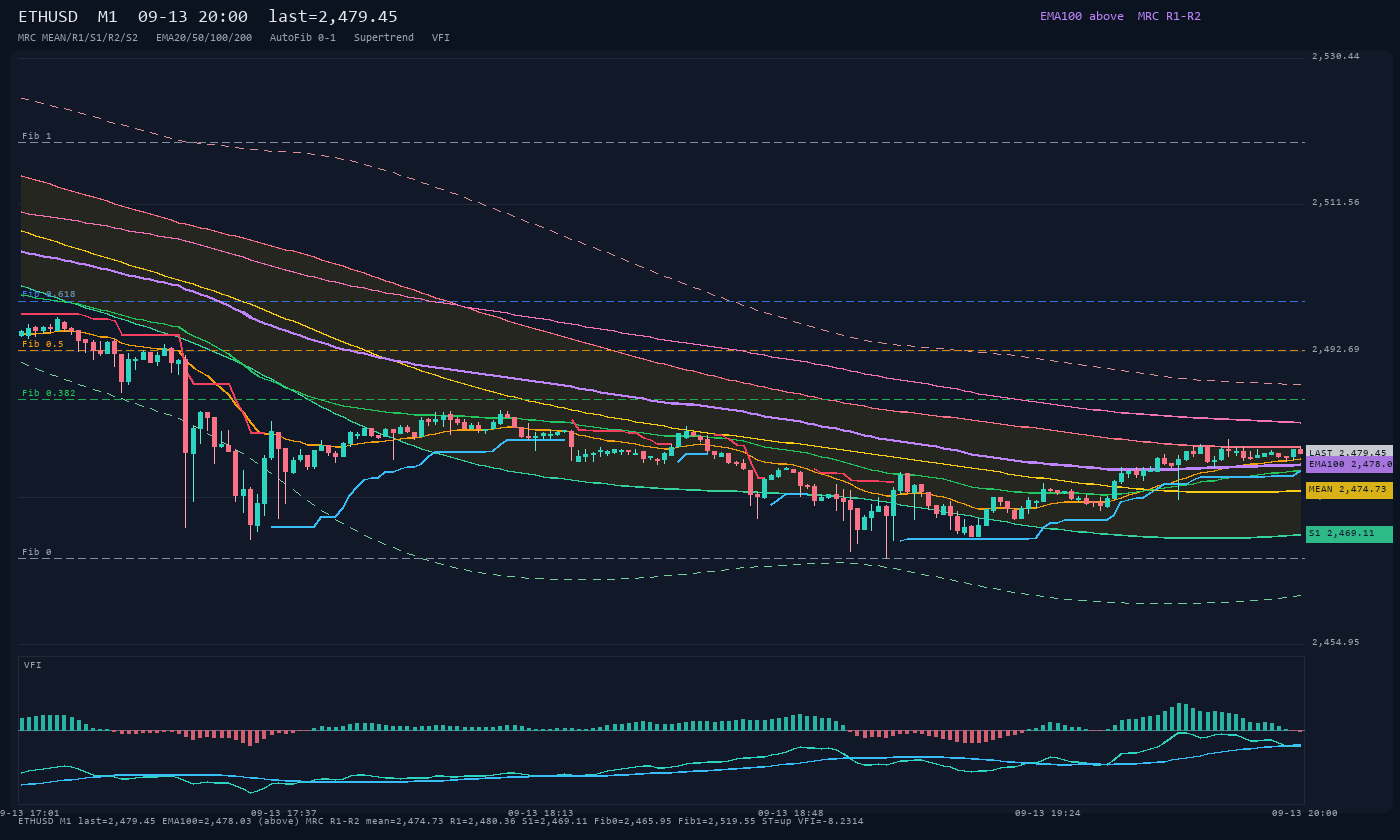The width and height of the screenshot is (1400, 840).
Task: Select the orange Fib 0.5 level label
Action: click(x=43, y=344)
